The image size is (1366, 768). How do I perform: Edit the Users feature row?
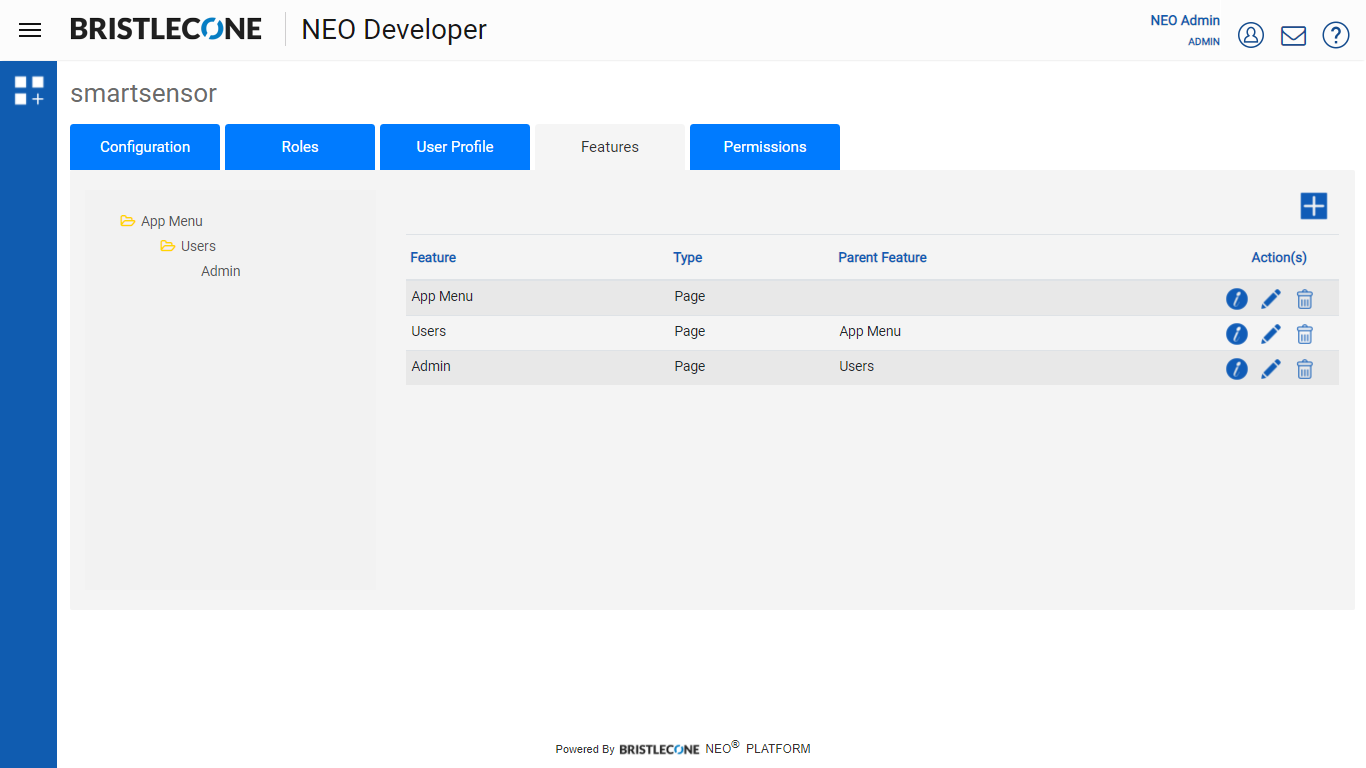(x=1271, y=334)
